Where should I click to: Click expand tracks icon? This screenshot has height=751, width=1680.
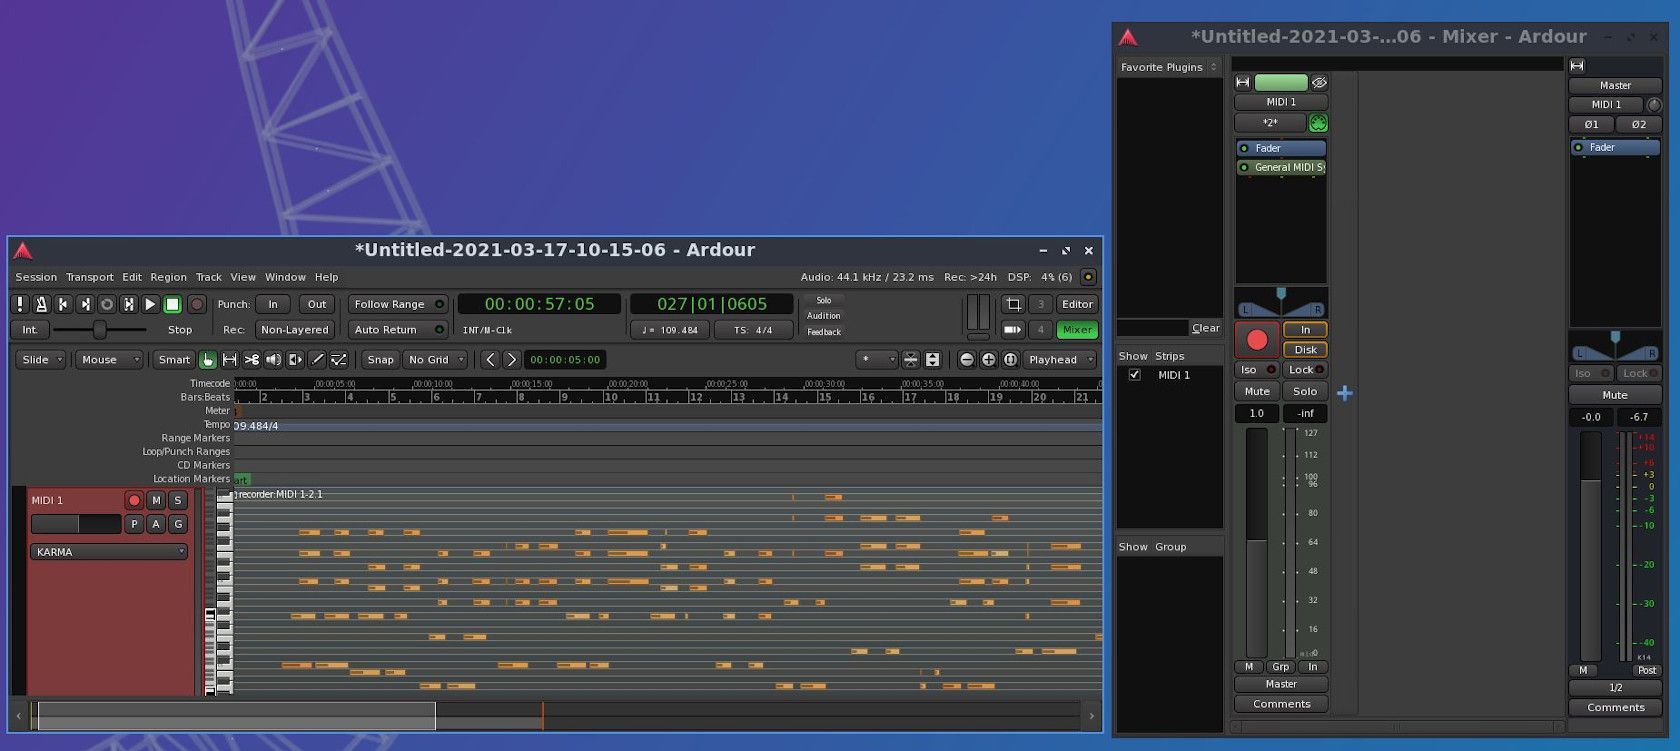tap(932, 360)
